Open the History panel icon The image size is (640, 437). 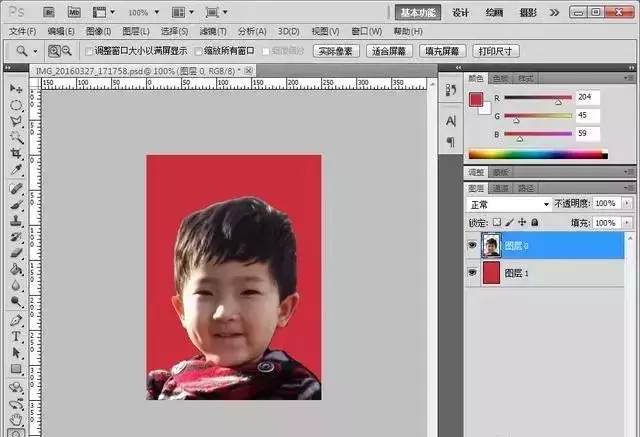(x=451, y=90)
